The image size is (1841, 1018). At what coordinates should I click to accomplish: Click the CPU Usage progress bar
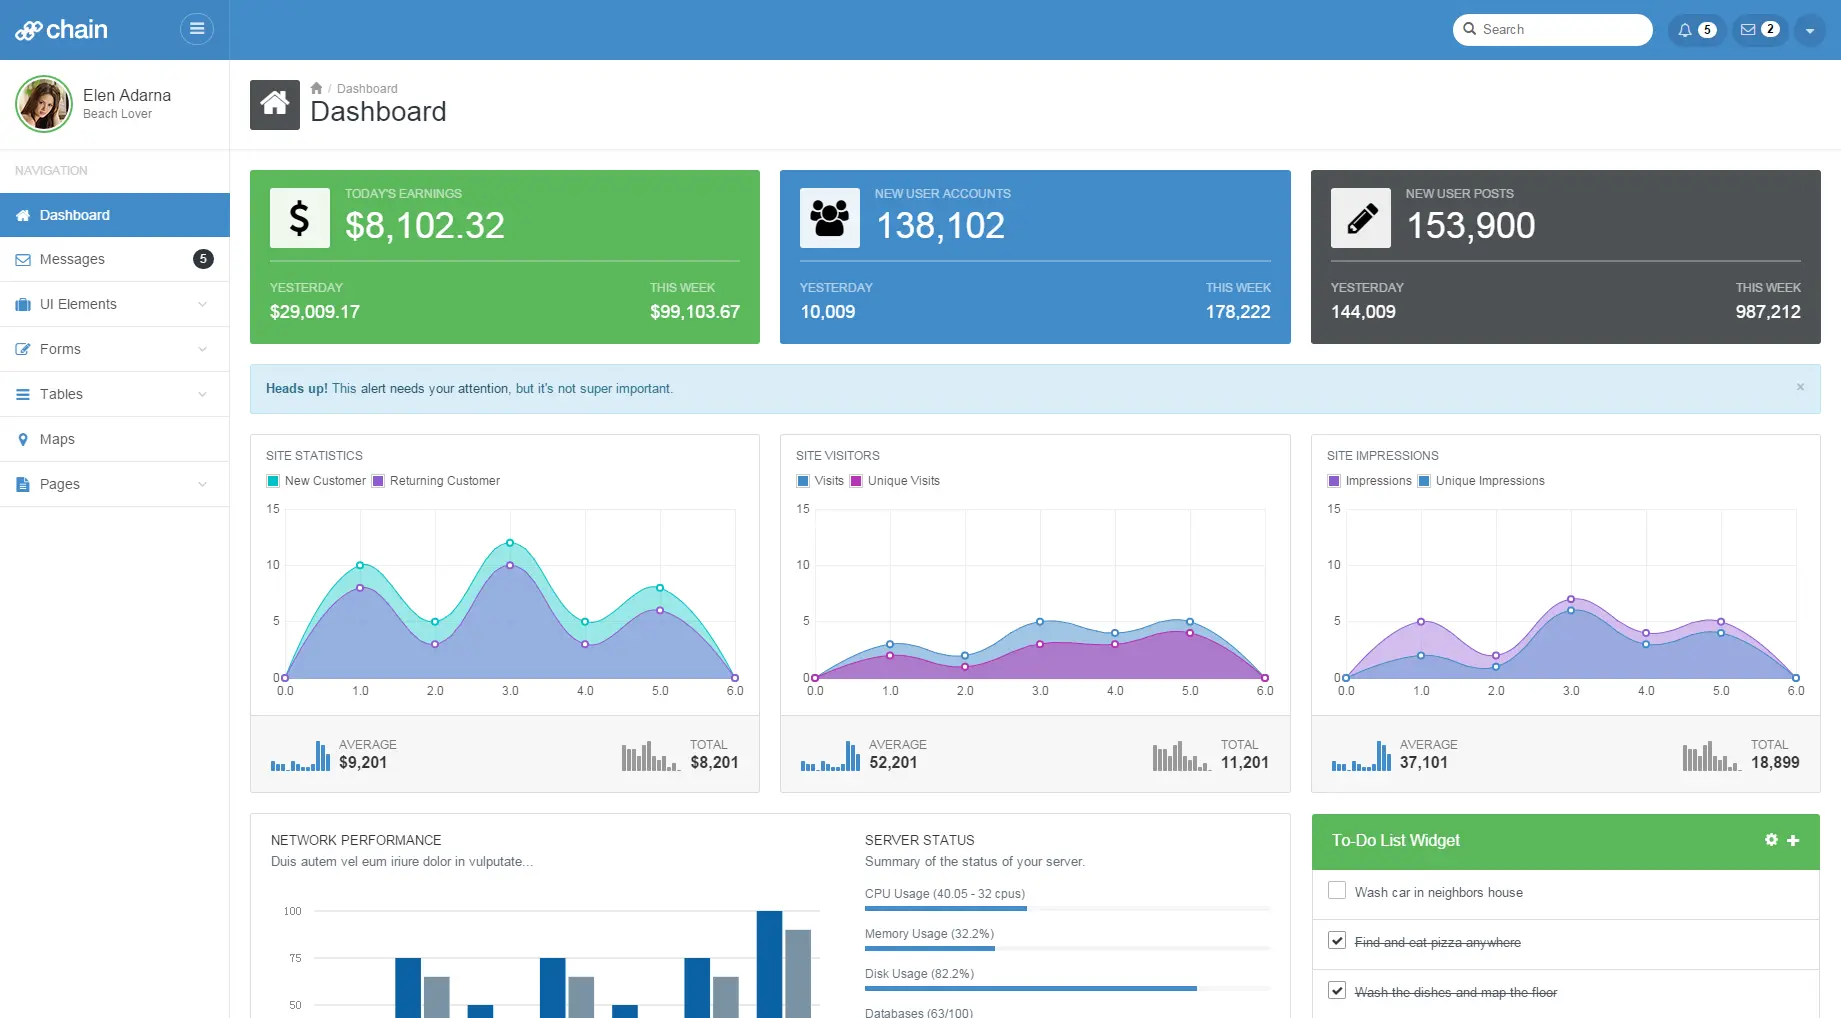pos(1067,908)
